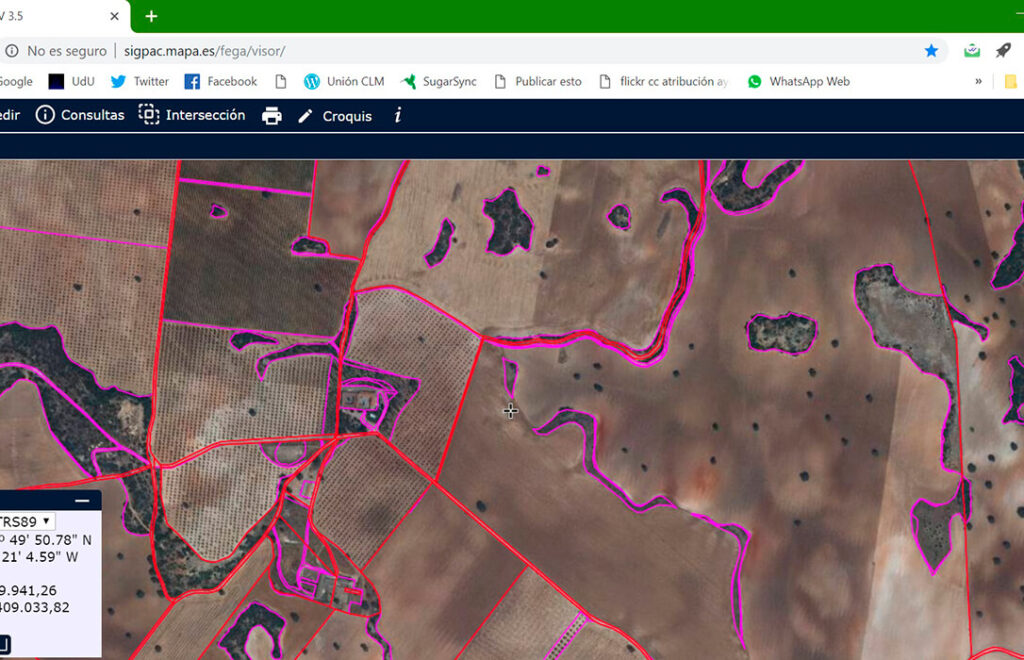Screen dimensions: 1024x660
Task: Open the Unión CLM WordPress bookmark
Action: [344, 82]
